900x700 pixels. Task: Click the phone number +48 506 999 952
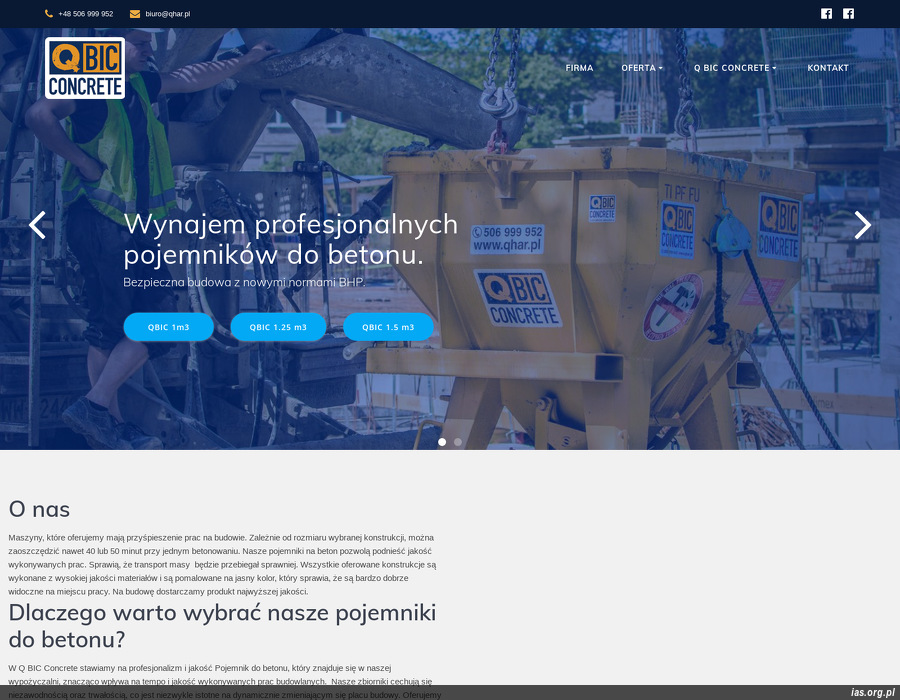coord(85,14)
